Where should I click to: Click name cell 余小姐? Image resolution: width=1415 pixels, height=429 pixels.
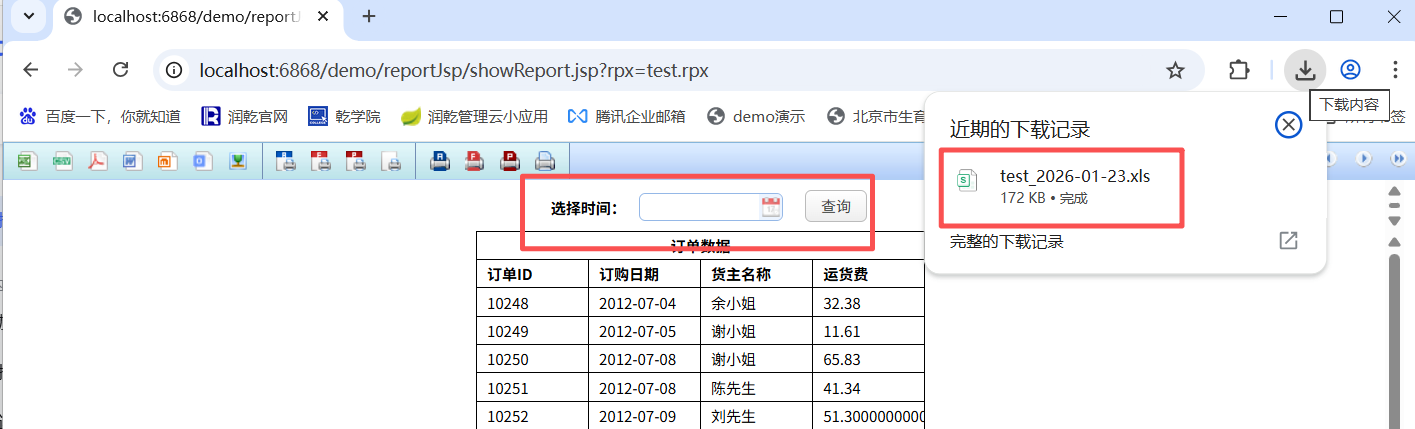coord(756,303)
